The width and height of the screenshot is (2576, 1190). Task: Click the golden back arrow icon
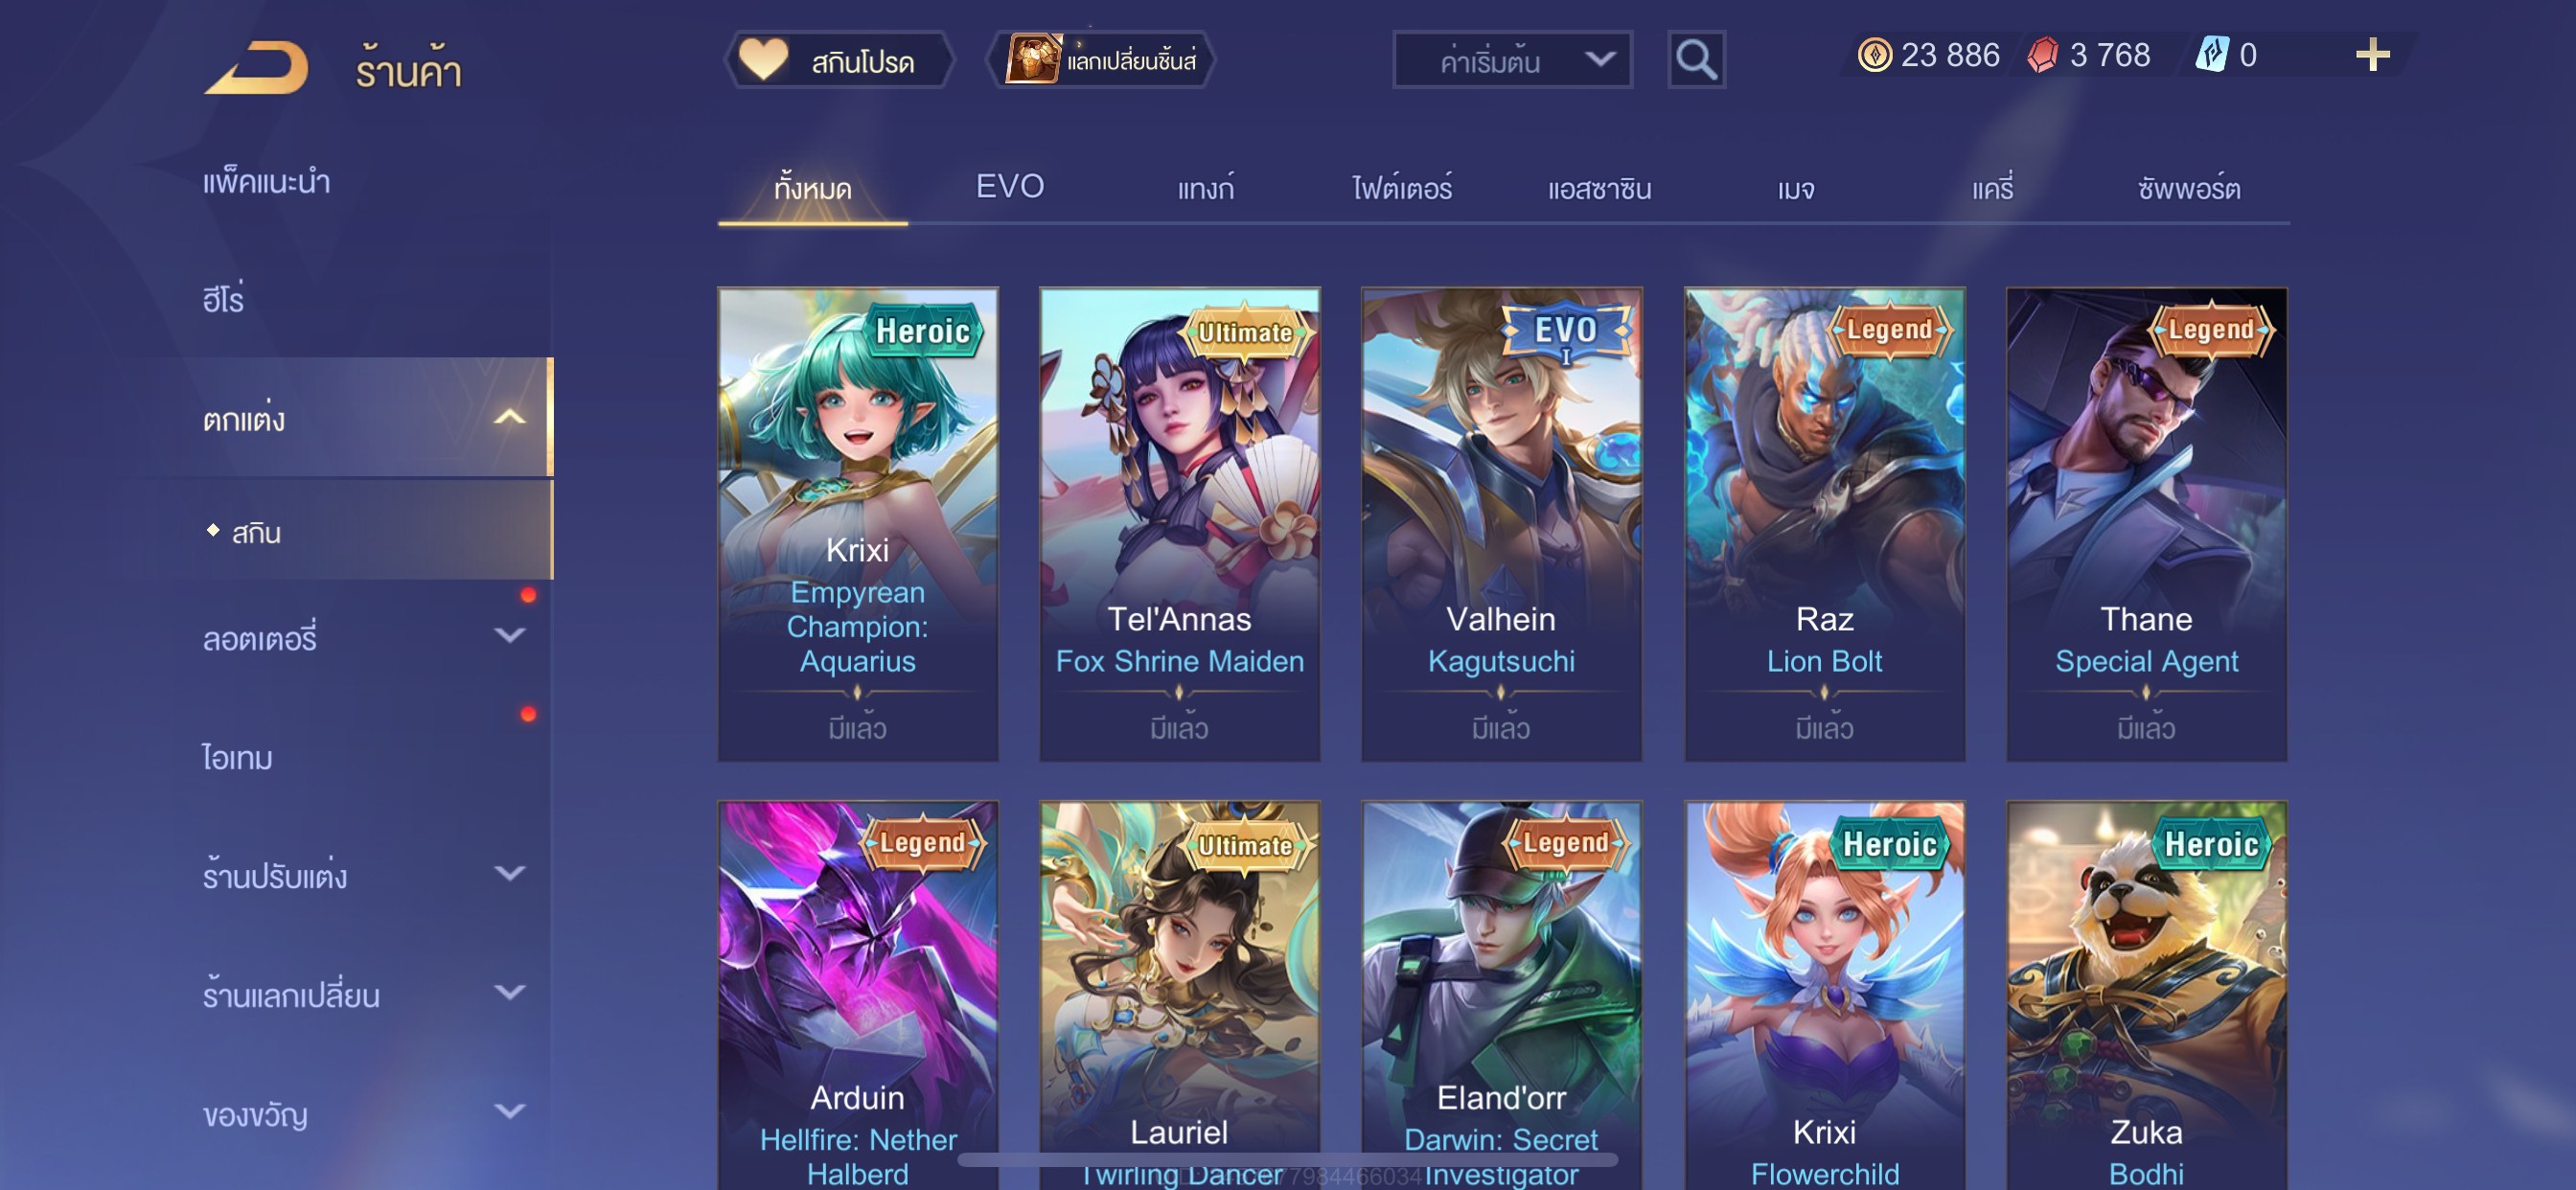pyautogui.click(x=256, y=67)
